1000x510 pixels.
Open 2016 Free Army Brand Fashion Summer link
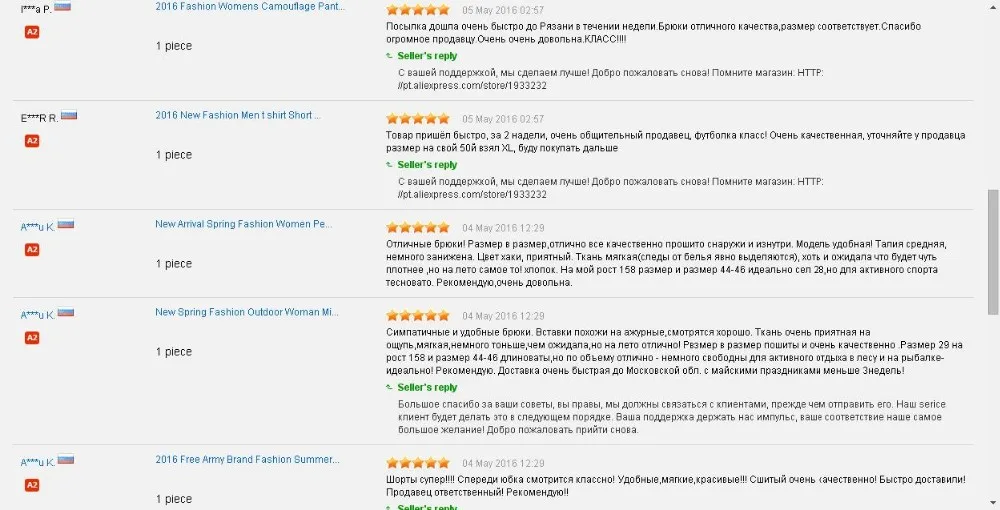[x=247, y=460]
